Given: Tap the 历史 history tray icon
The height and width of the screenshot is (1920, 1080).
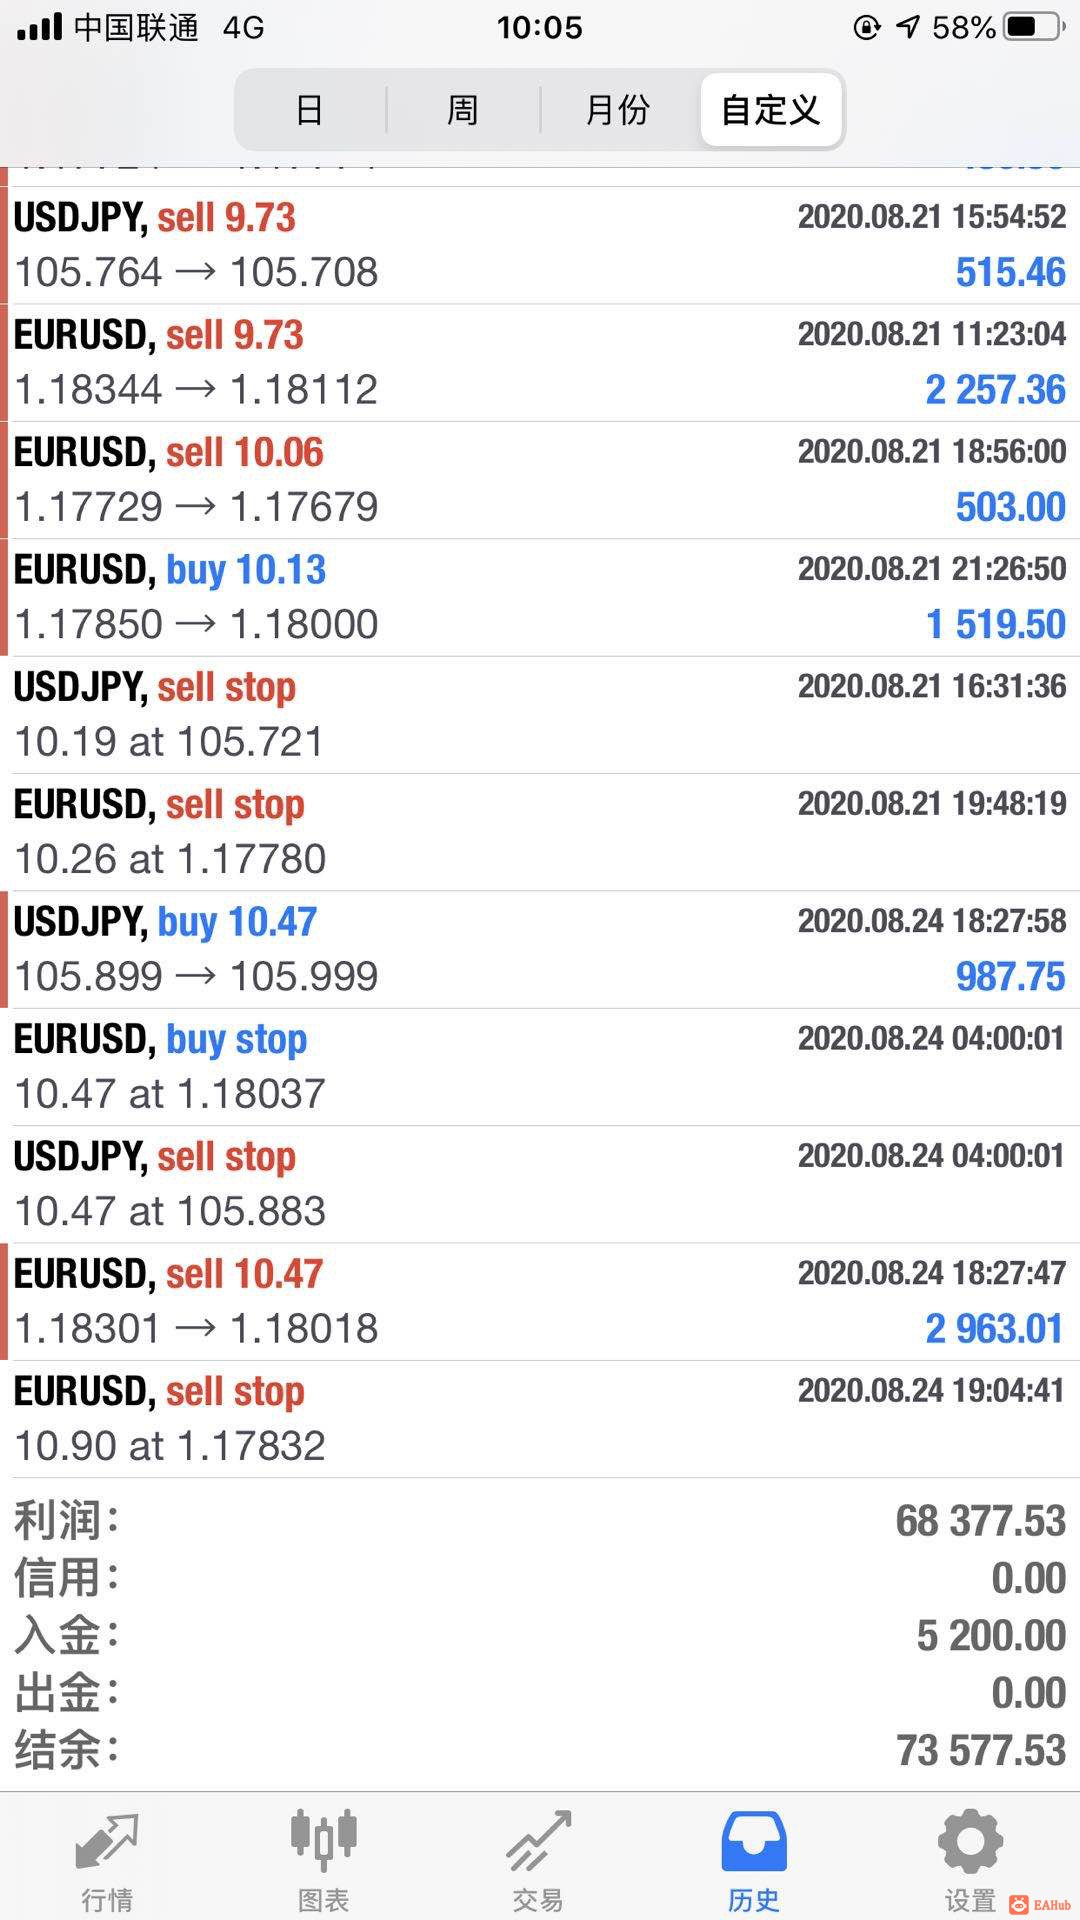Looking at the screenshot, I should point(754,1842).
